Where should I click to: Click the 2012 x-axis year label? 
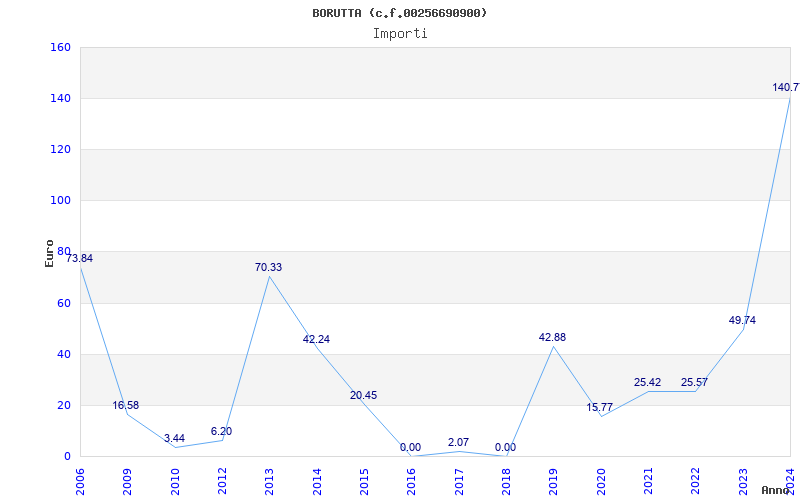(x=222, y=482)
